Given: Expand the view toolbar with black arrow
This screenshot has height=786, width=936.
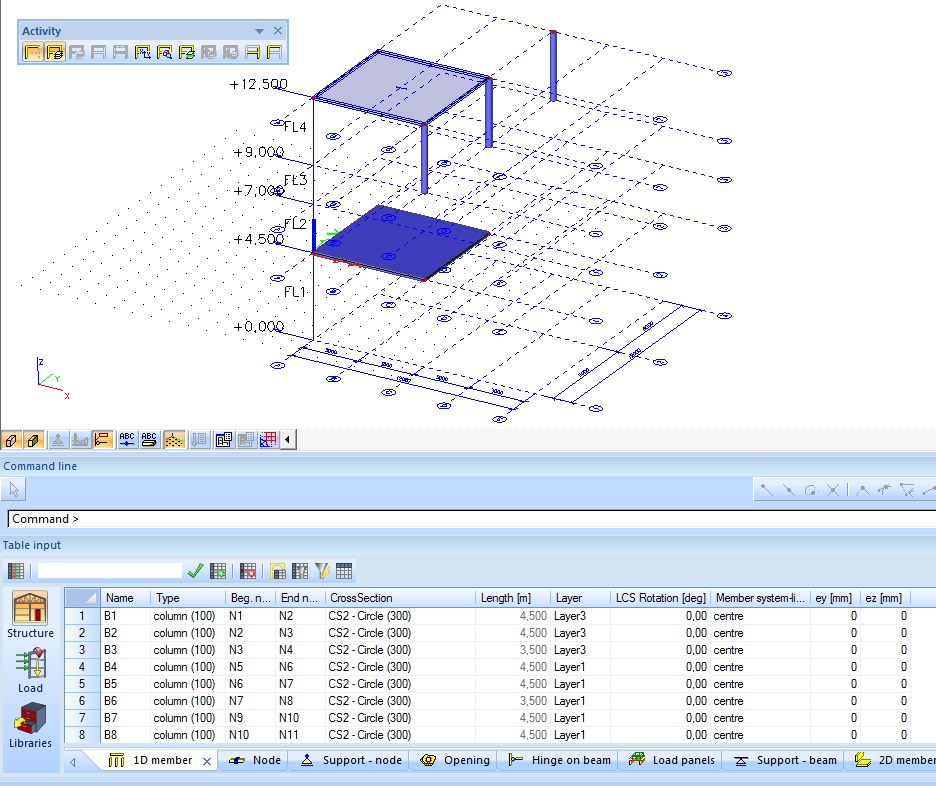Looking at the screenshot, I should [x=288, y=439].
